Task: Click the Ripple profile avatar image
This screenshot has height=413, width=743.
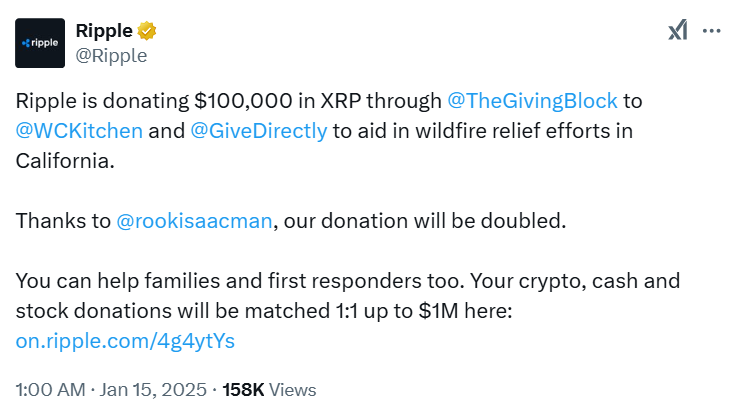Action: (x=40, y=43)
